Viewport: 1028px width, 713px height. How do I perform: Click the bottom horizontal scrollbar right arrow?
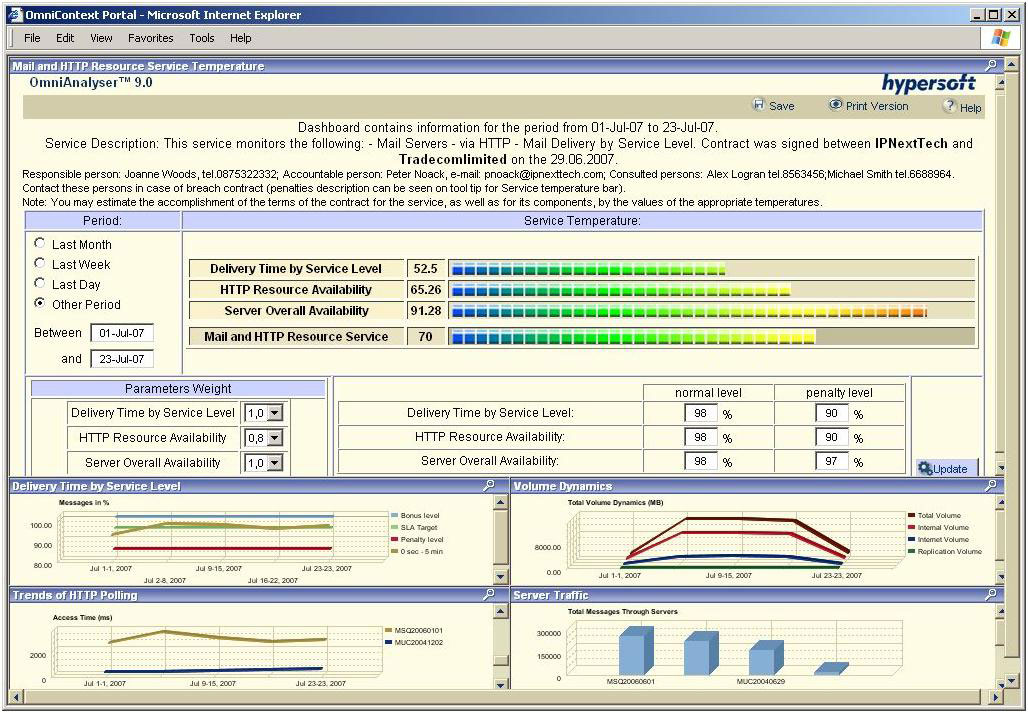996,697
